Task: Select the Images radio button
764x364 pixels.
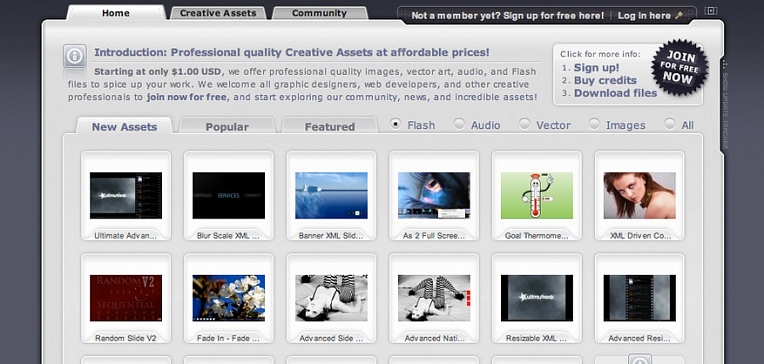Action: tap(593, 124)
